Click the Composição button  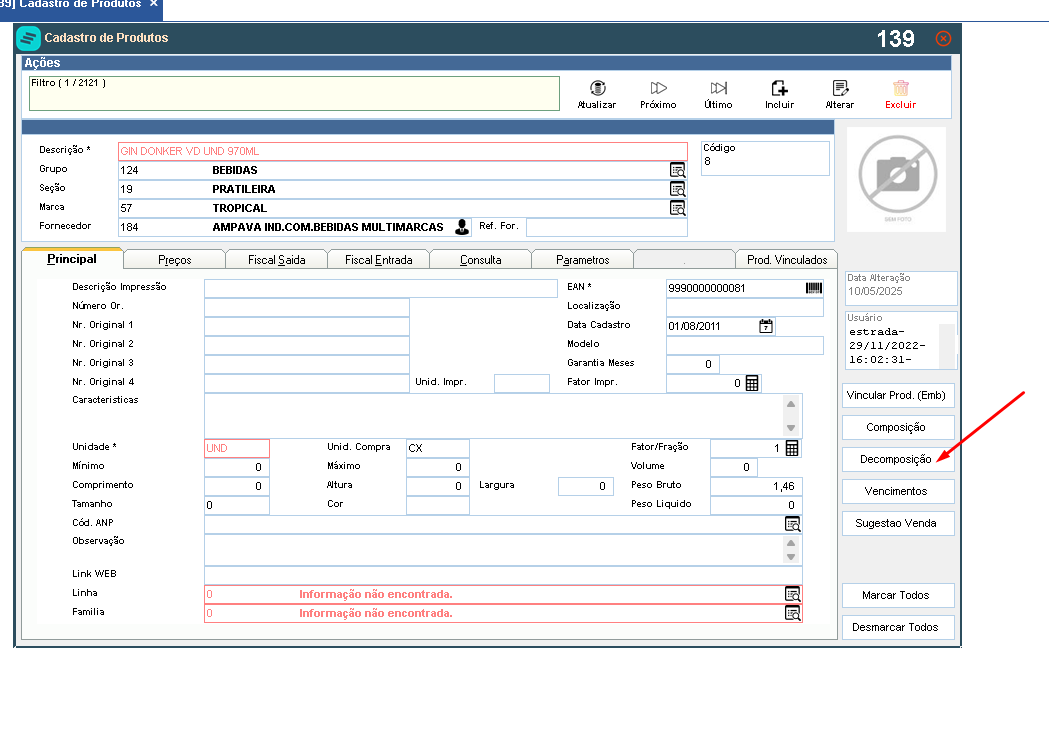[x=897, y=428]
